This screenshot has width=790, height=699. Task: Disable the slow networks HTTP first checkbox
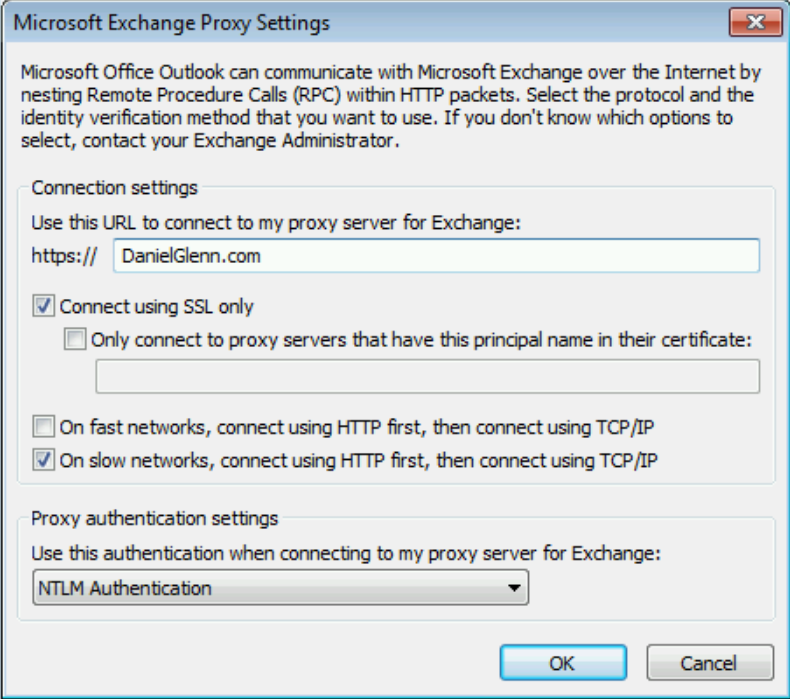click(x=44, y=460)
